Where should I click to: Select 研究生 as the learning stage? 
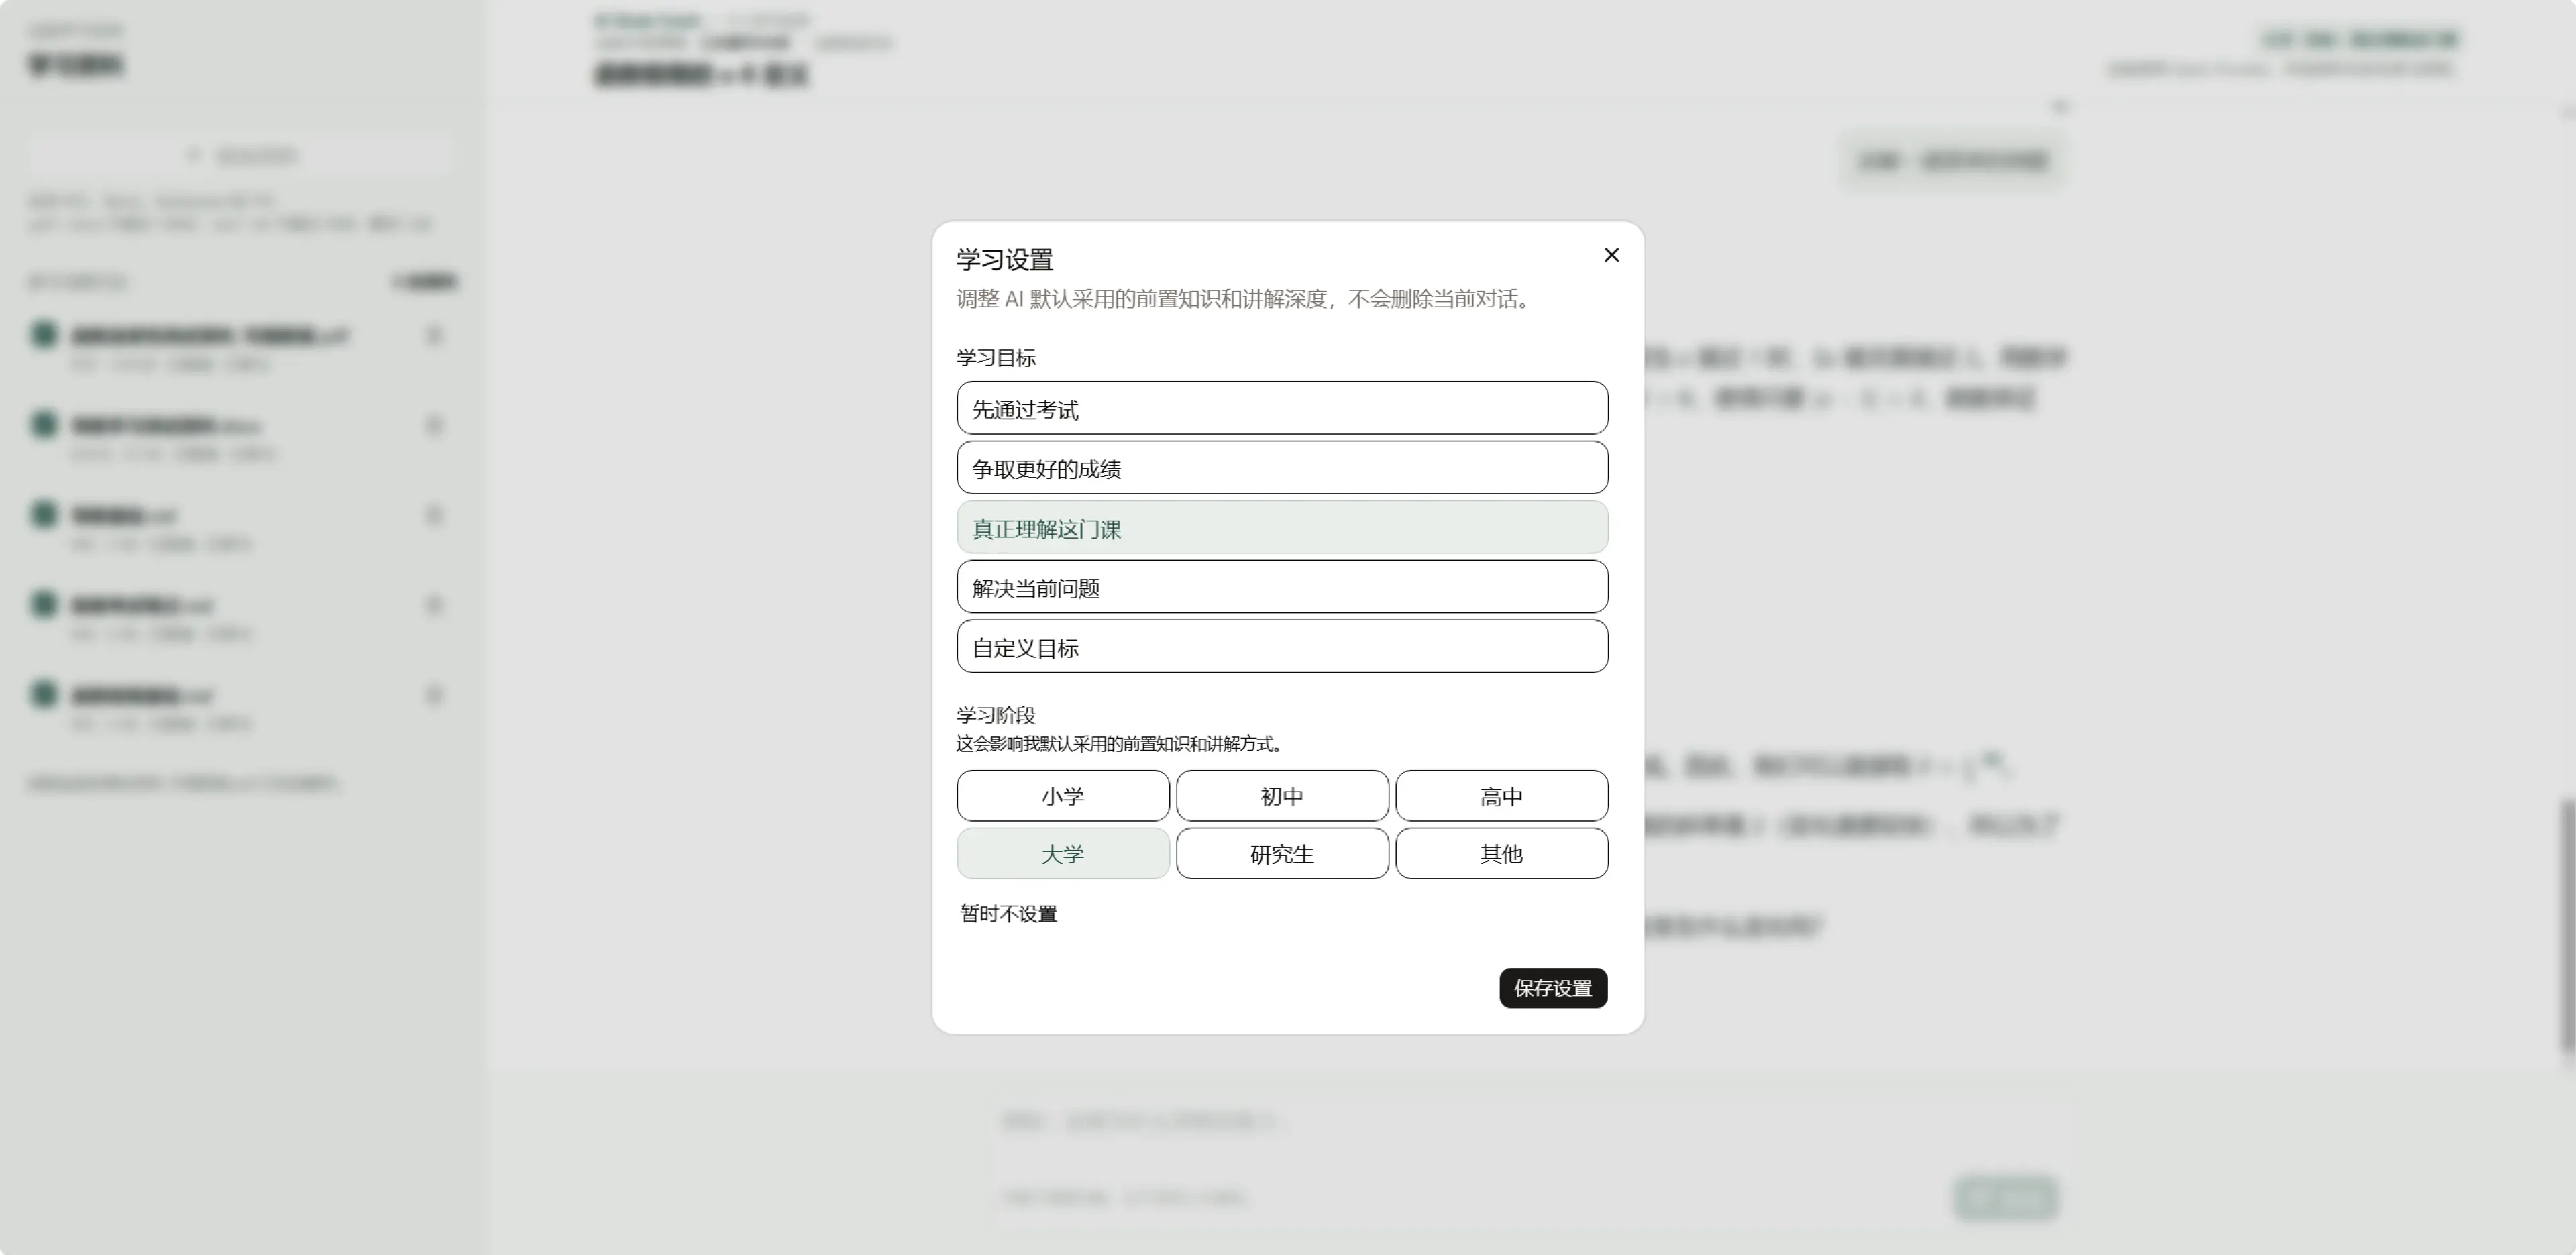coord(1282,853)
